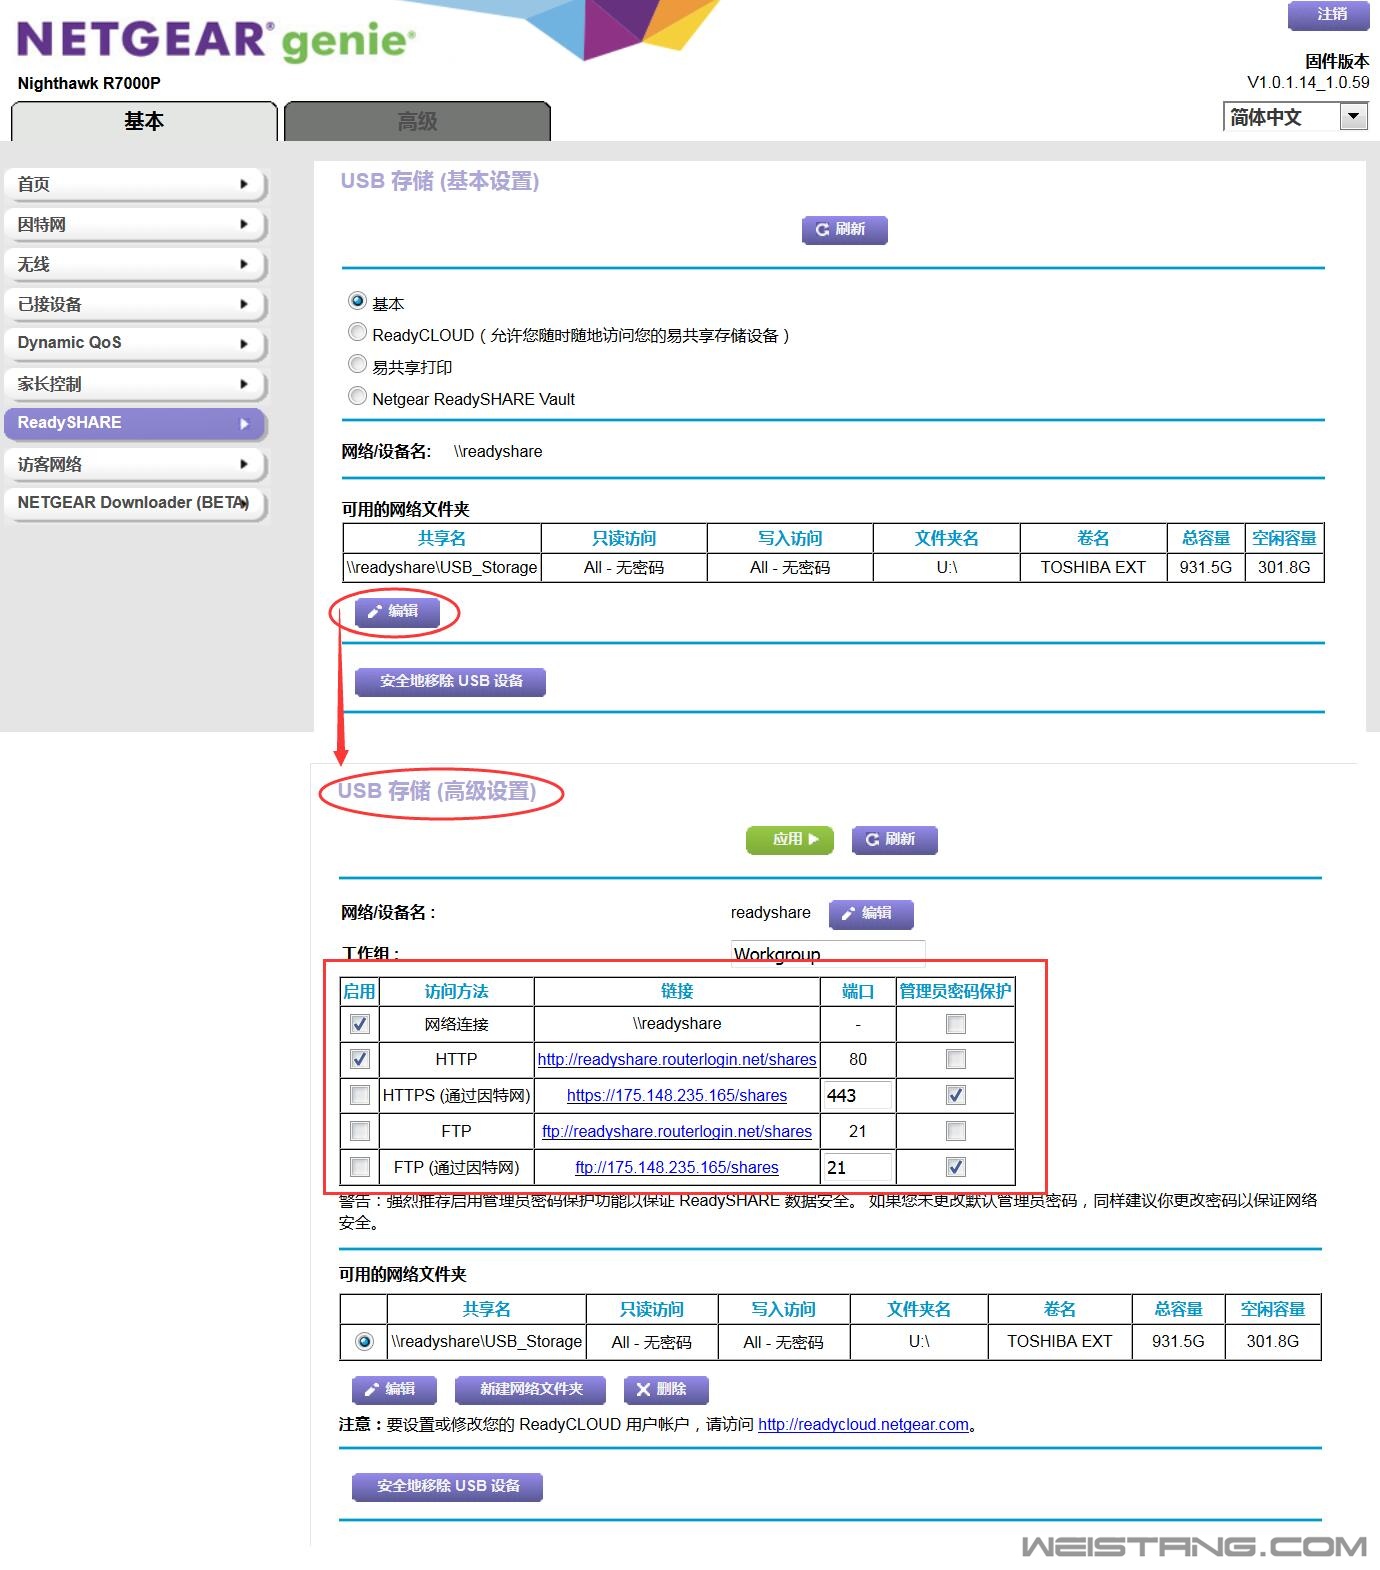Click 刷新 button in basic settings
The width and height of the screenshot is (1380, 1570).
tap(844, 229)
